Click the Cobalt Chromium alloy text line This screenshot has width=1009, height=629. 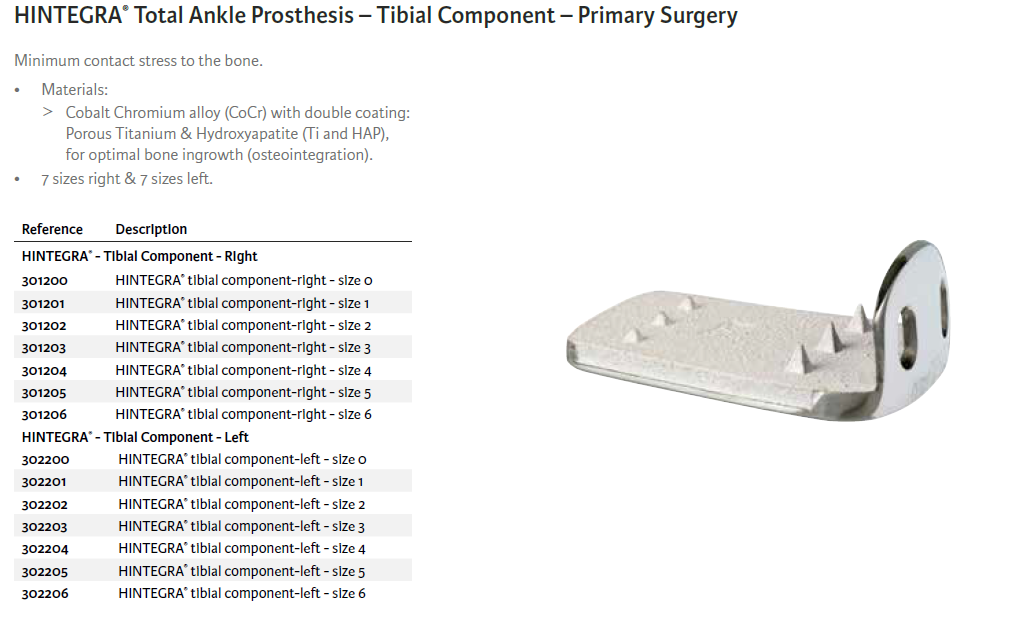(238, 113)
